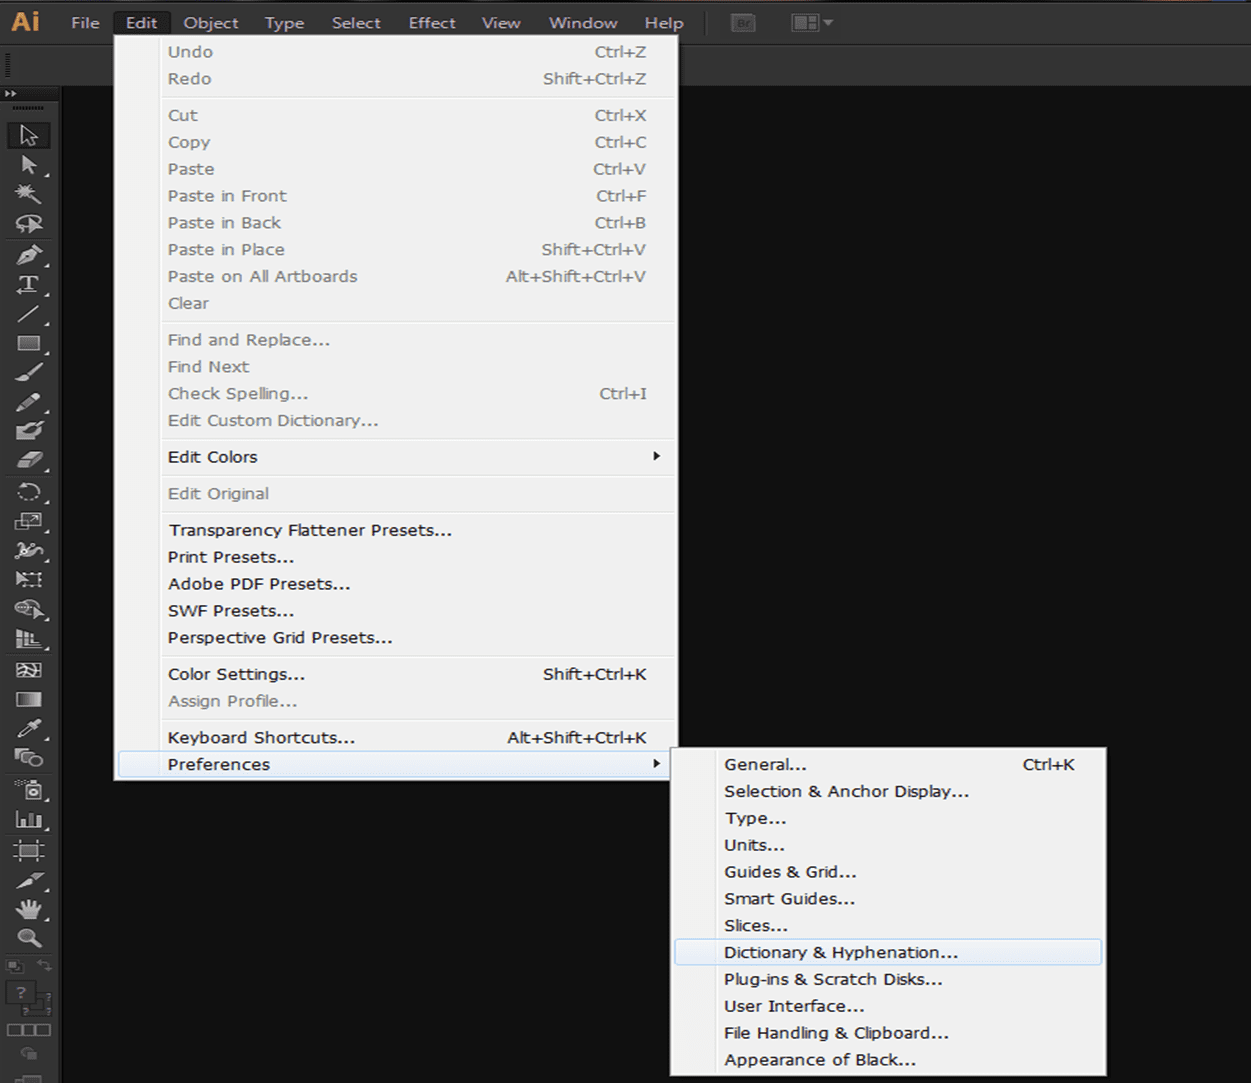Image resolution: width=1251 pixels, height=1083 pixels.
Task: Select the Magic Wand tool
Action: tap(29, 194)
